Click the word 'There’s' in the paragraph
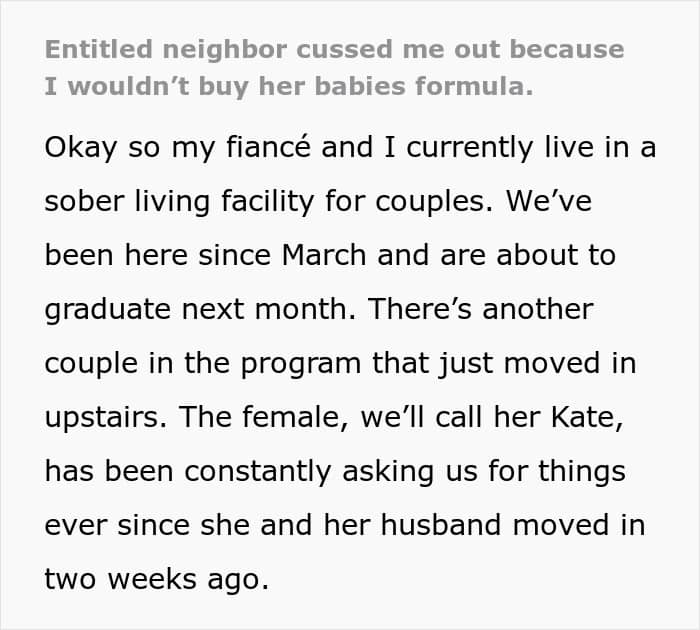This screenshot has height=630, width=700. [x=419, y=309]
